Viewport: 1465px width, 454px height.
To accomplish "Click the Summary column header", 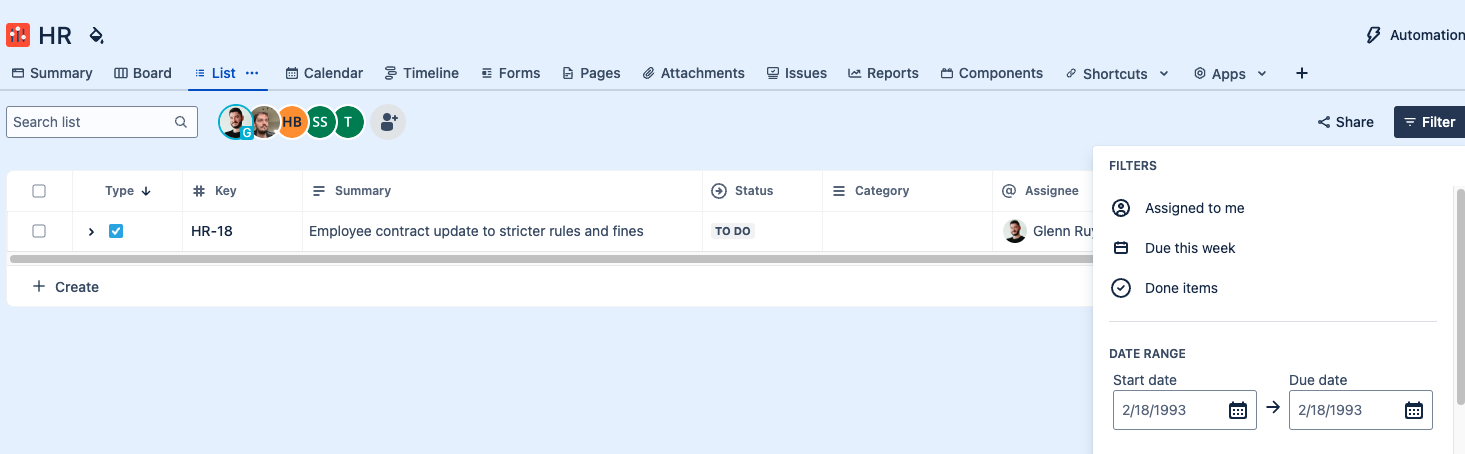I will pos(502,191).
